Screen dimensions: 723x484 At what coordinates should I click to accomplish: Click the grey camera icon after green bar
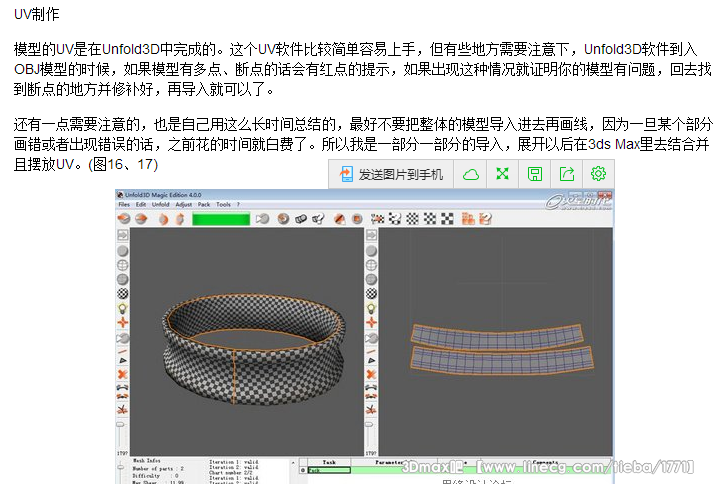262,218
